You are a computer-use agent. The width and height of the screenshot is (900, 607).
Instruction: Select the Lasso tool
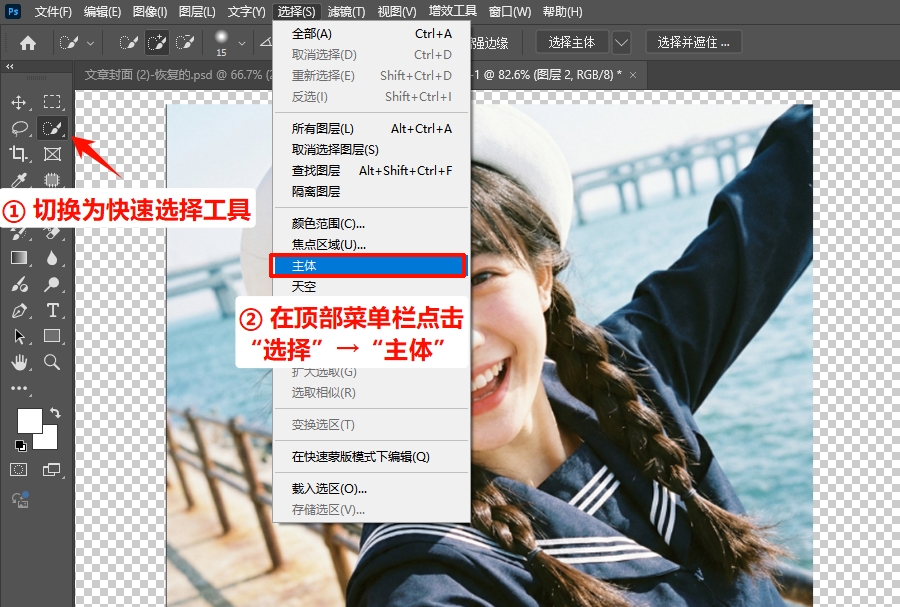(20, 128)
